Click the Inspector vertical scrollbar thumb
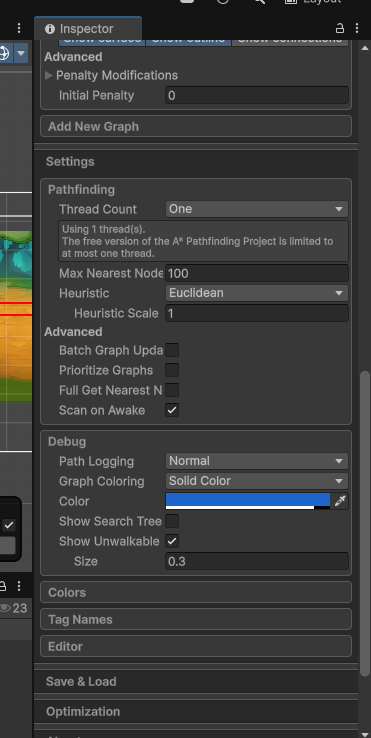The image size is (371, 738). 365,524
